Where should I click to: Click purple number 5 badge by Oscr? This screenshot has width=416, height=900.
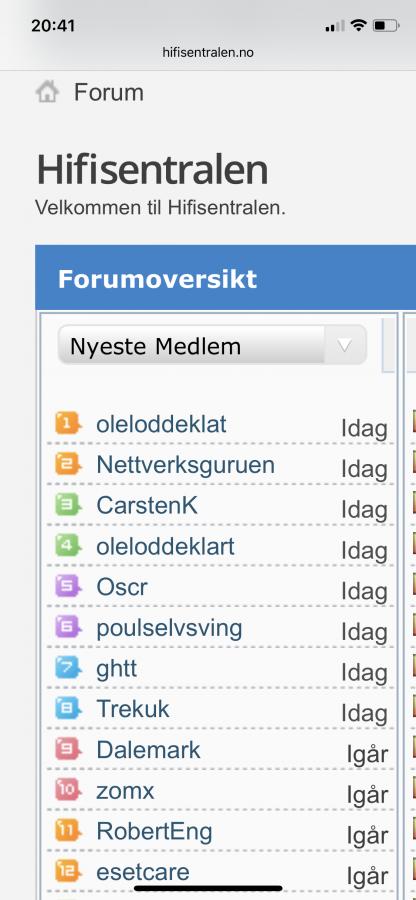(x=68, y=587)
